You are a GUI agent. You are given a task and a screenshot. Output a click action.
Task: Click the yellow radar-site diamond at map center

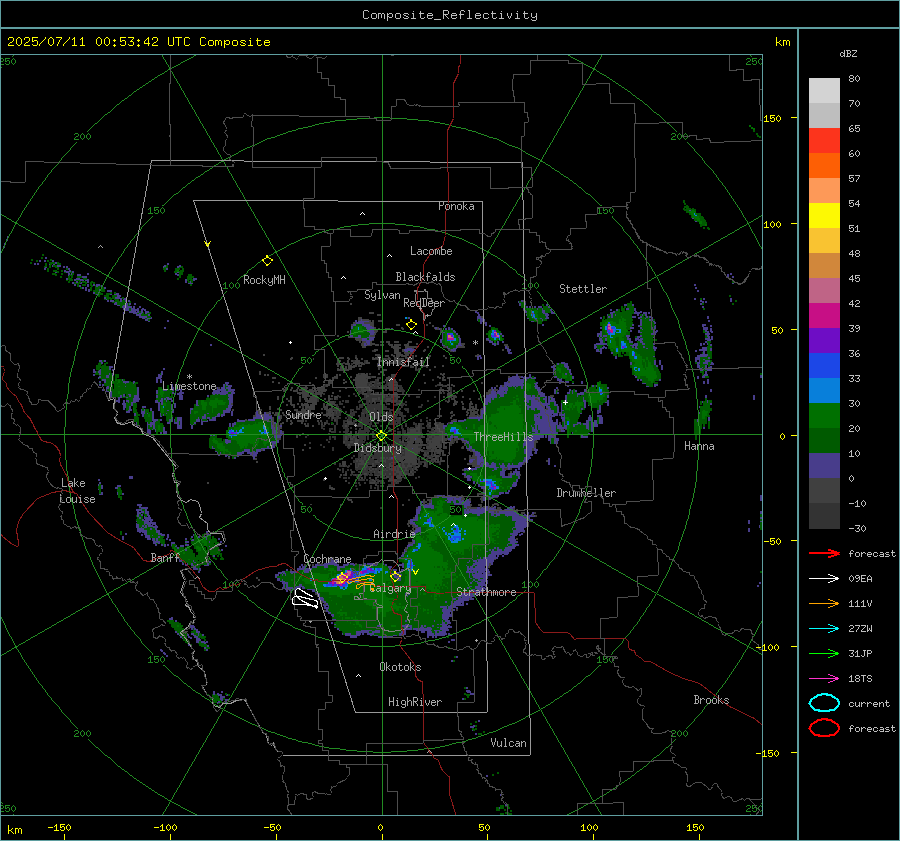[382, 436]
